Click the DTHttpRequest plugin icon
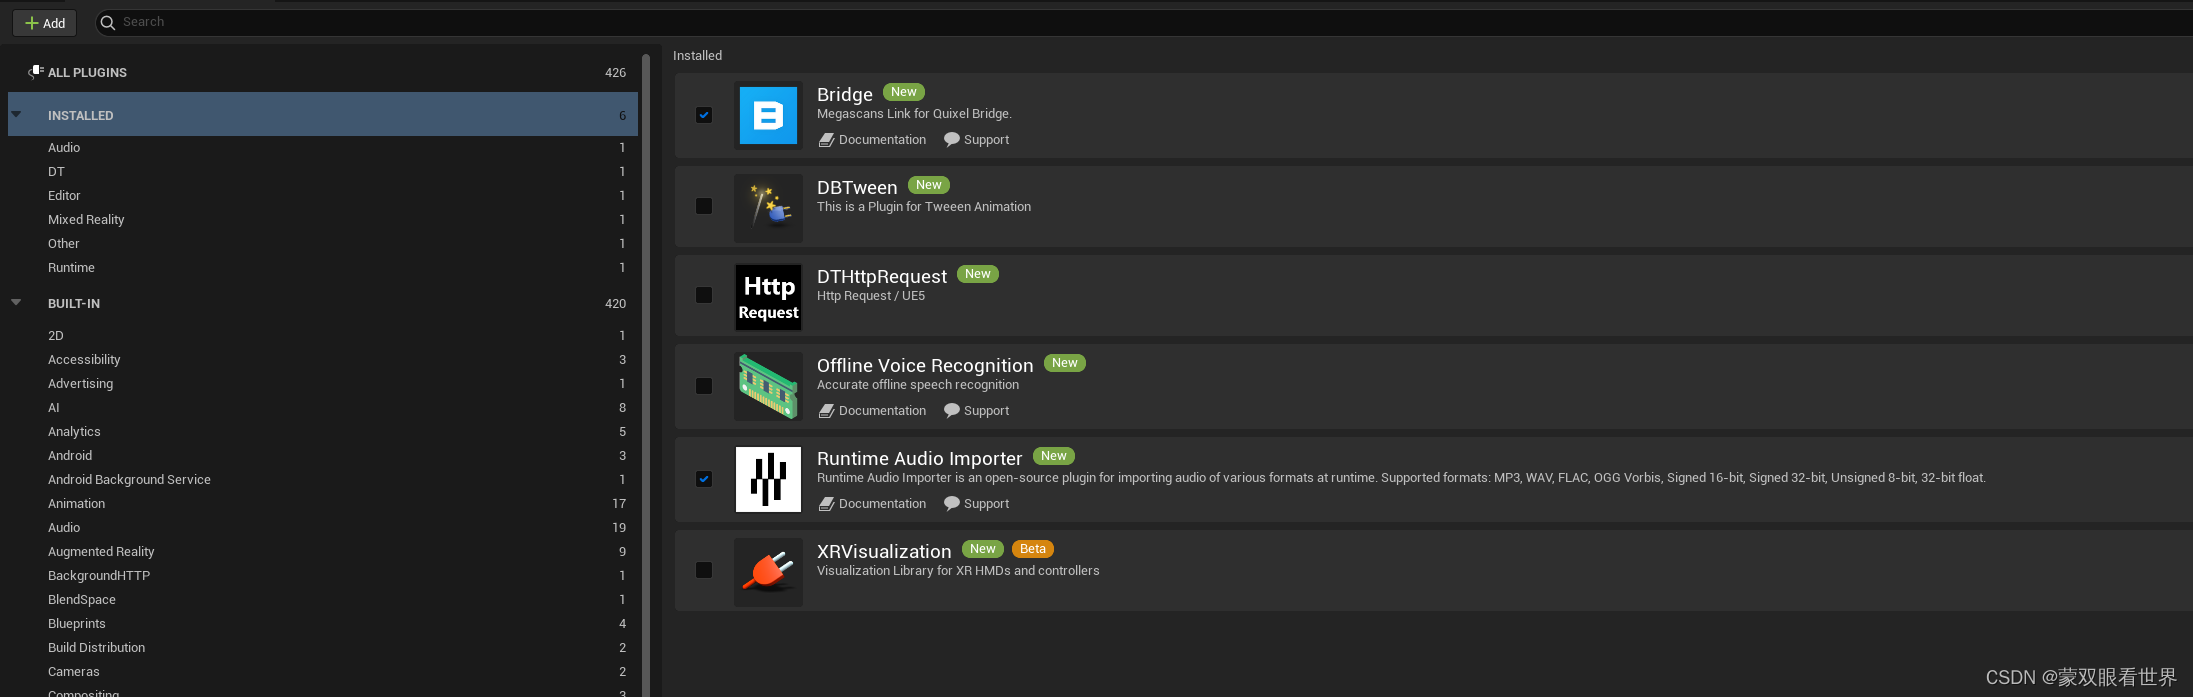This screenshot has height=697, width=2193. click(x=768, y=297)
